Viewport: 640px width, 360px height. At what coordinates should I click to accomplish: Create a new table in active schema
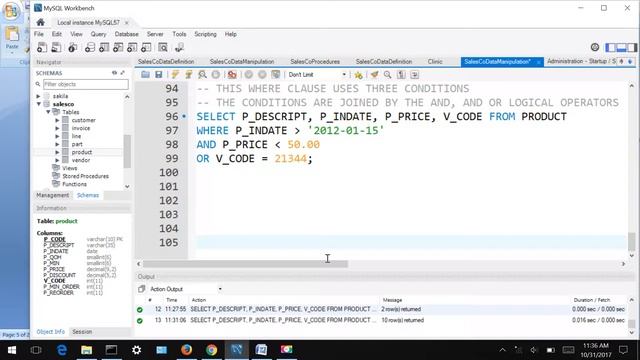(x=104, y=47)
